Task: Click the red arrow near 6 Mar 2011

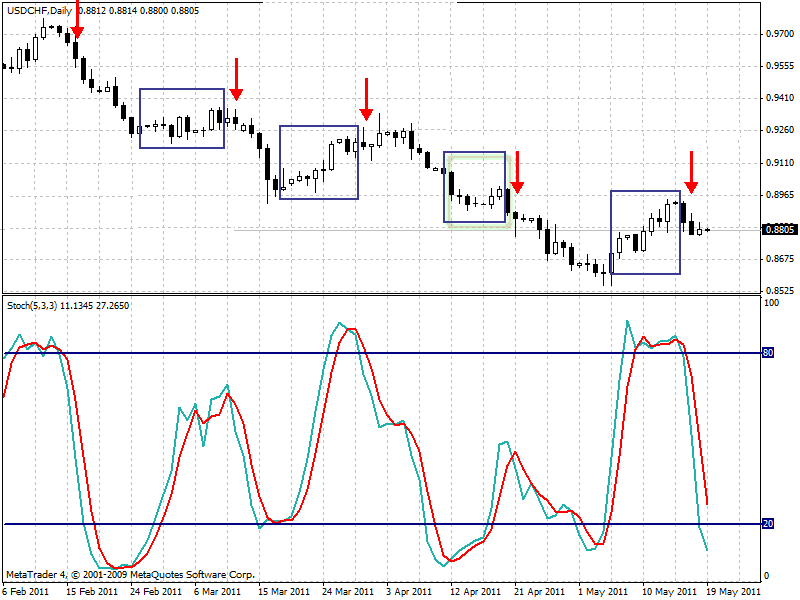Action: click(236, 79)
